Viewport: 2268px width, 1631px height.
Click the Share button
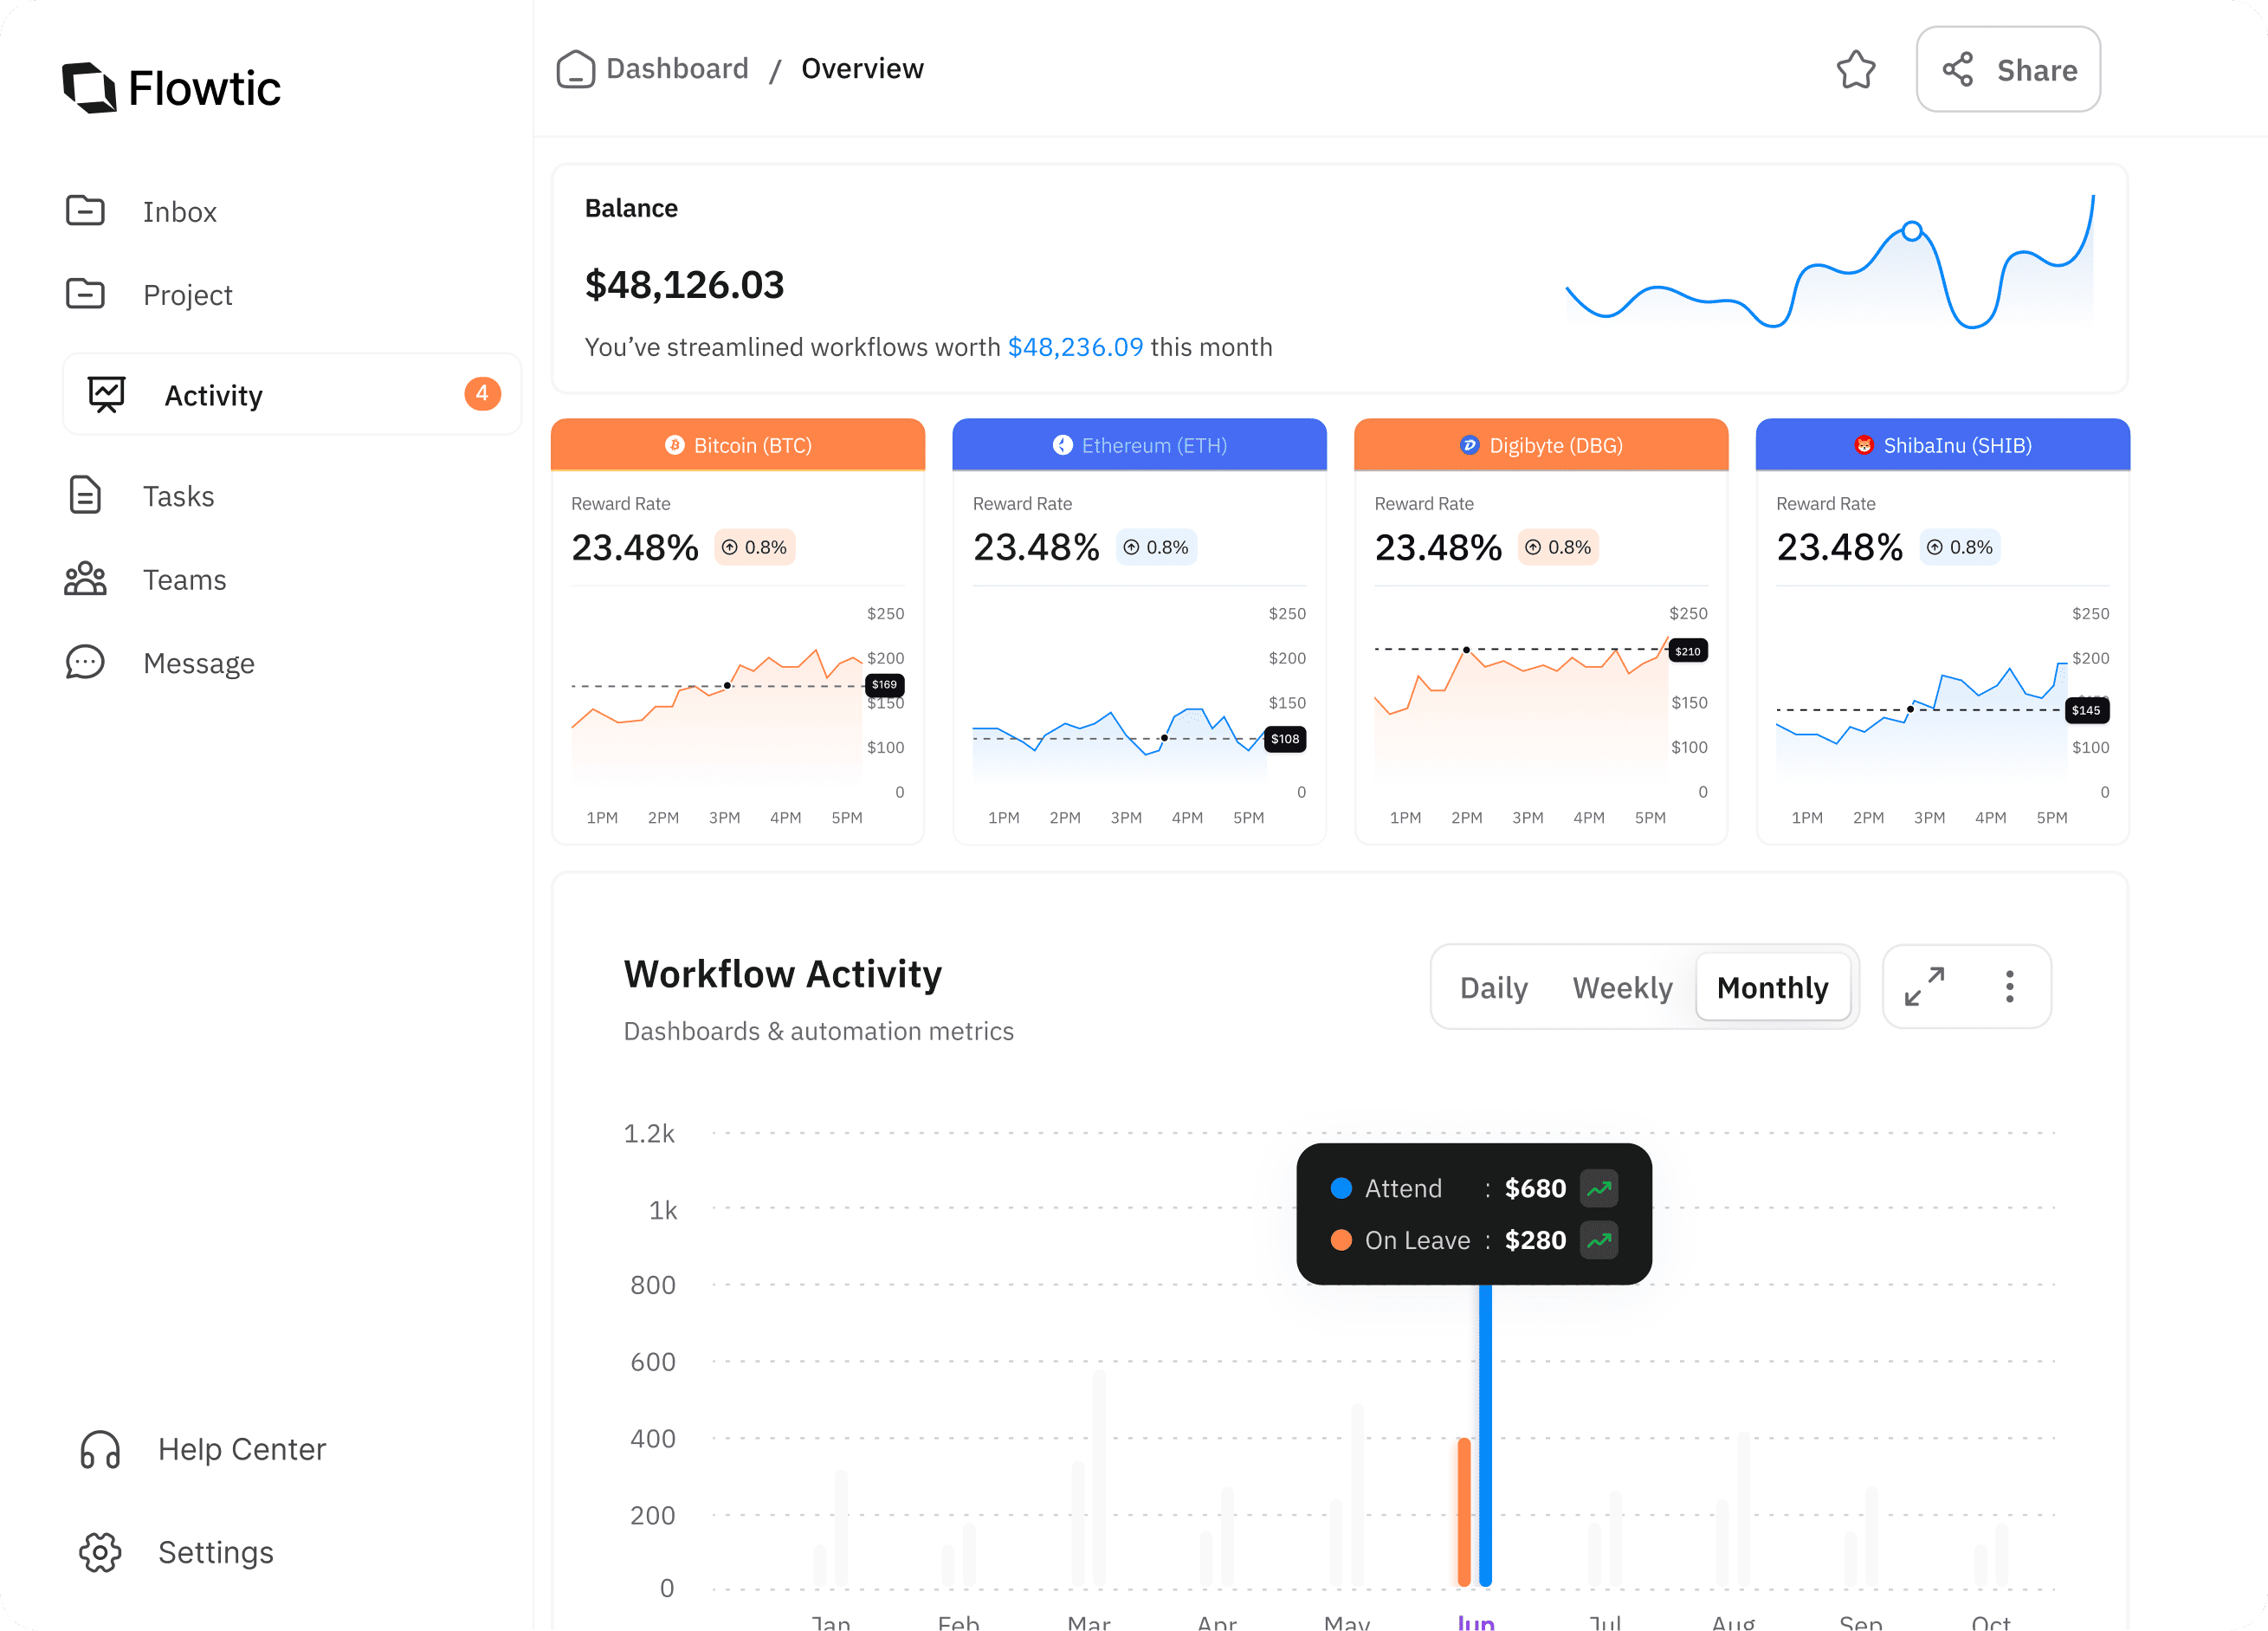[x=2008, y=70]
